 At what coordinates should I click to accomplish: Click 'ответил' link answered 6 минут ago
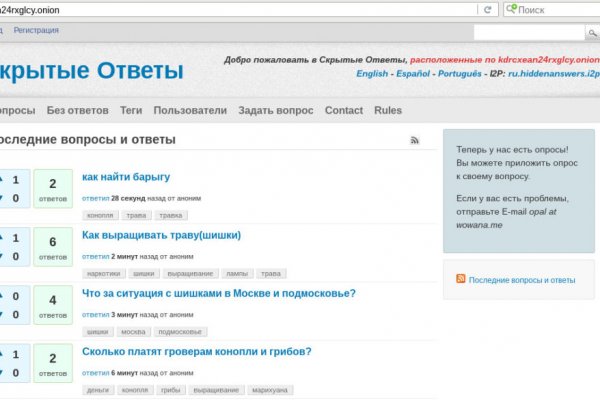(x=96, y=373)
